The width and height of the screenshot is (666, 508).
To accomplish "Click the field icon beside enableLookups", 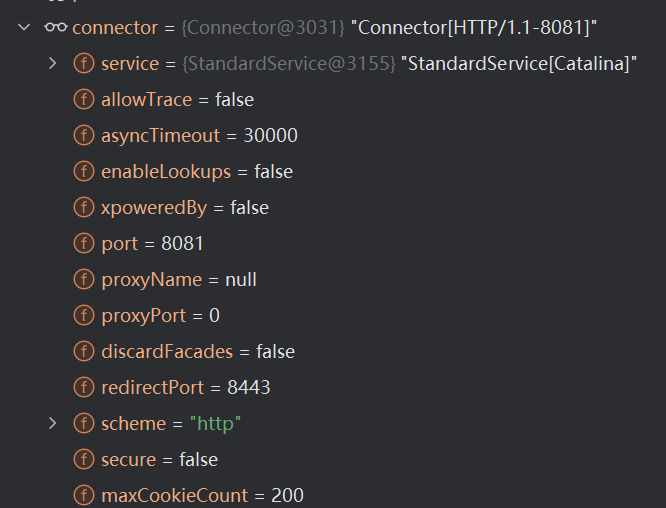I will (84, 172).
